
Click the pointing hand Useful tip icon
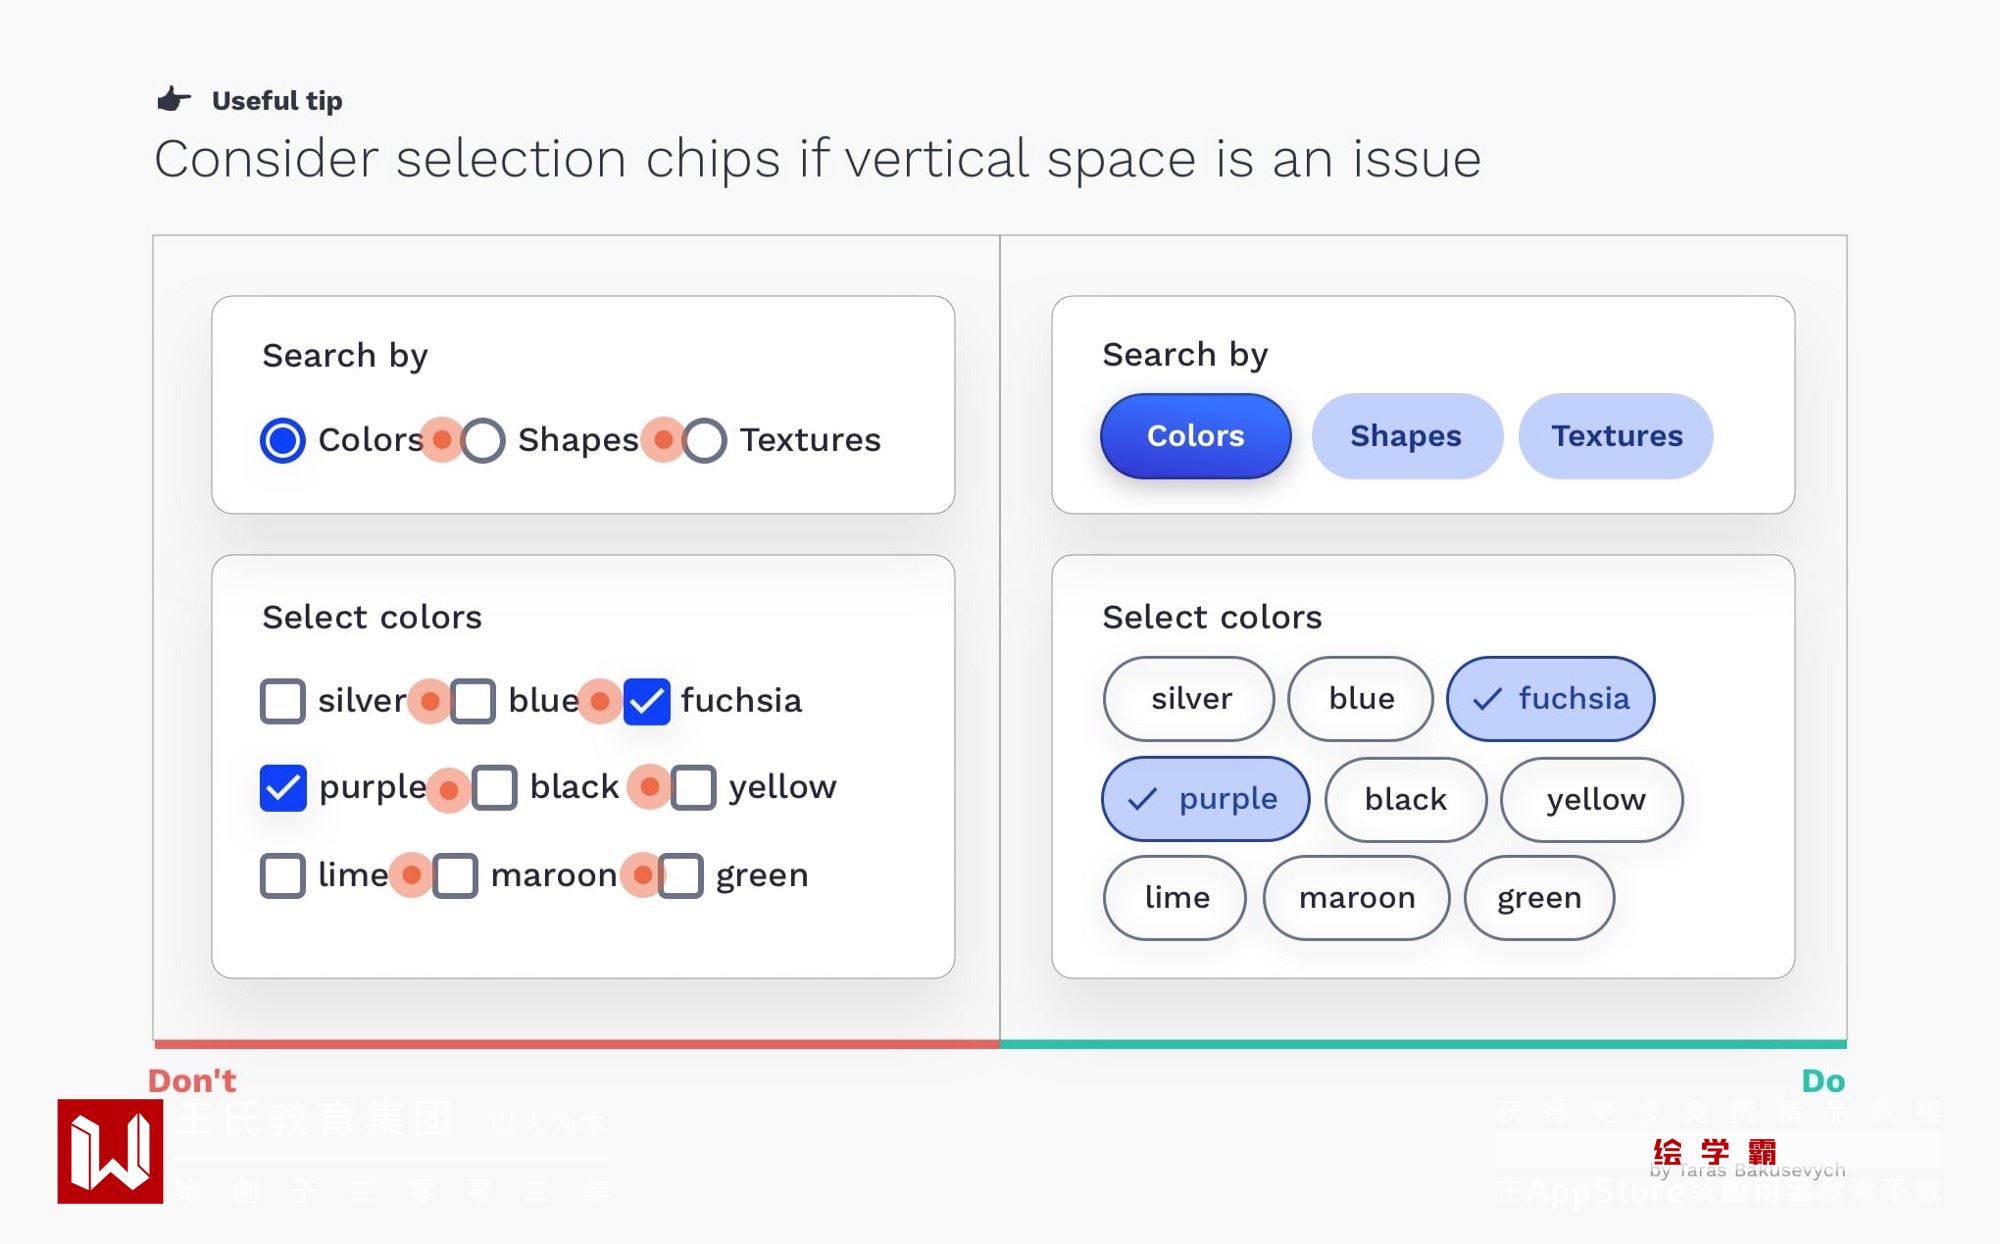173,99
